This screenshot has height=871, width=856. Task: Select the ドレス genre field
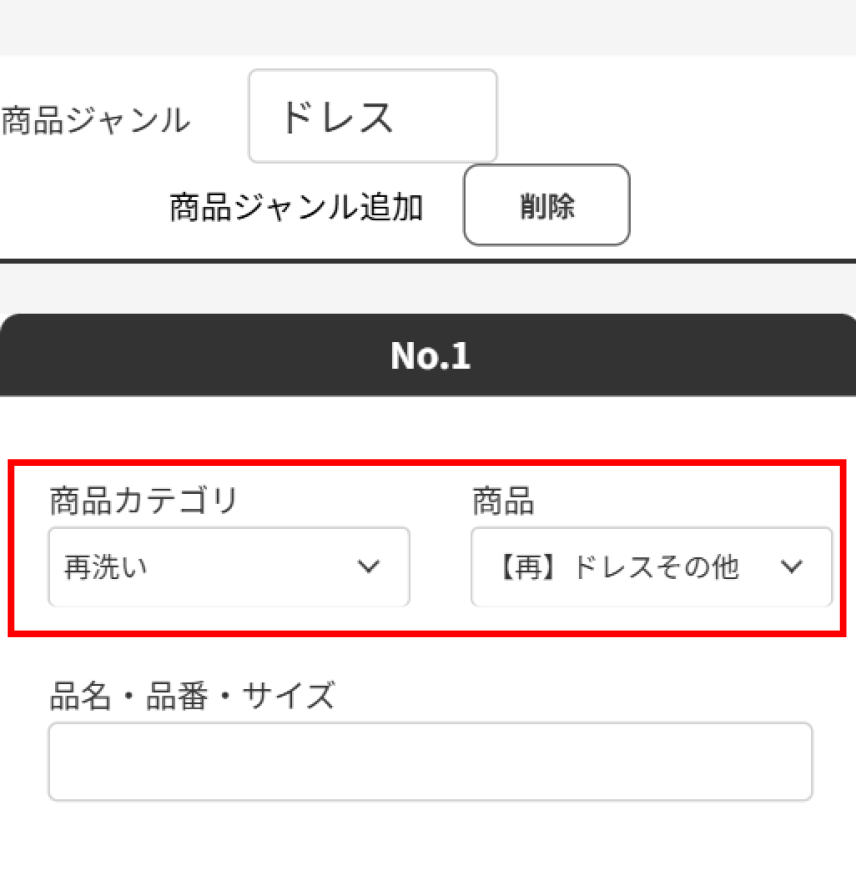[x=373, y=116]
